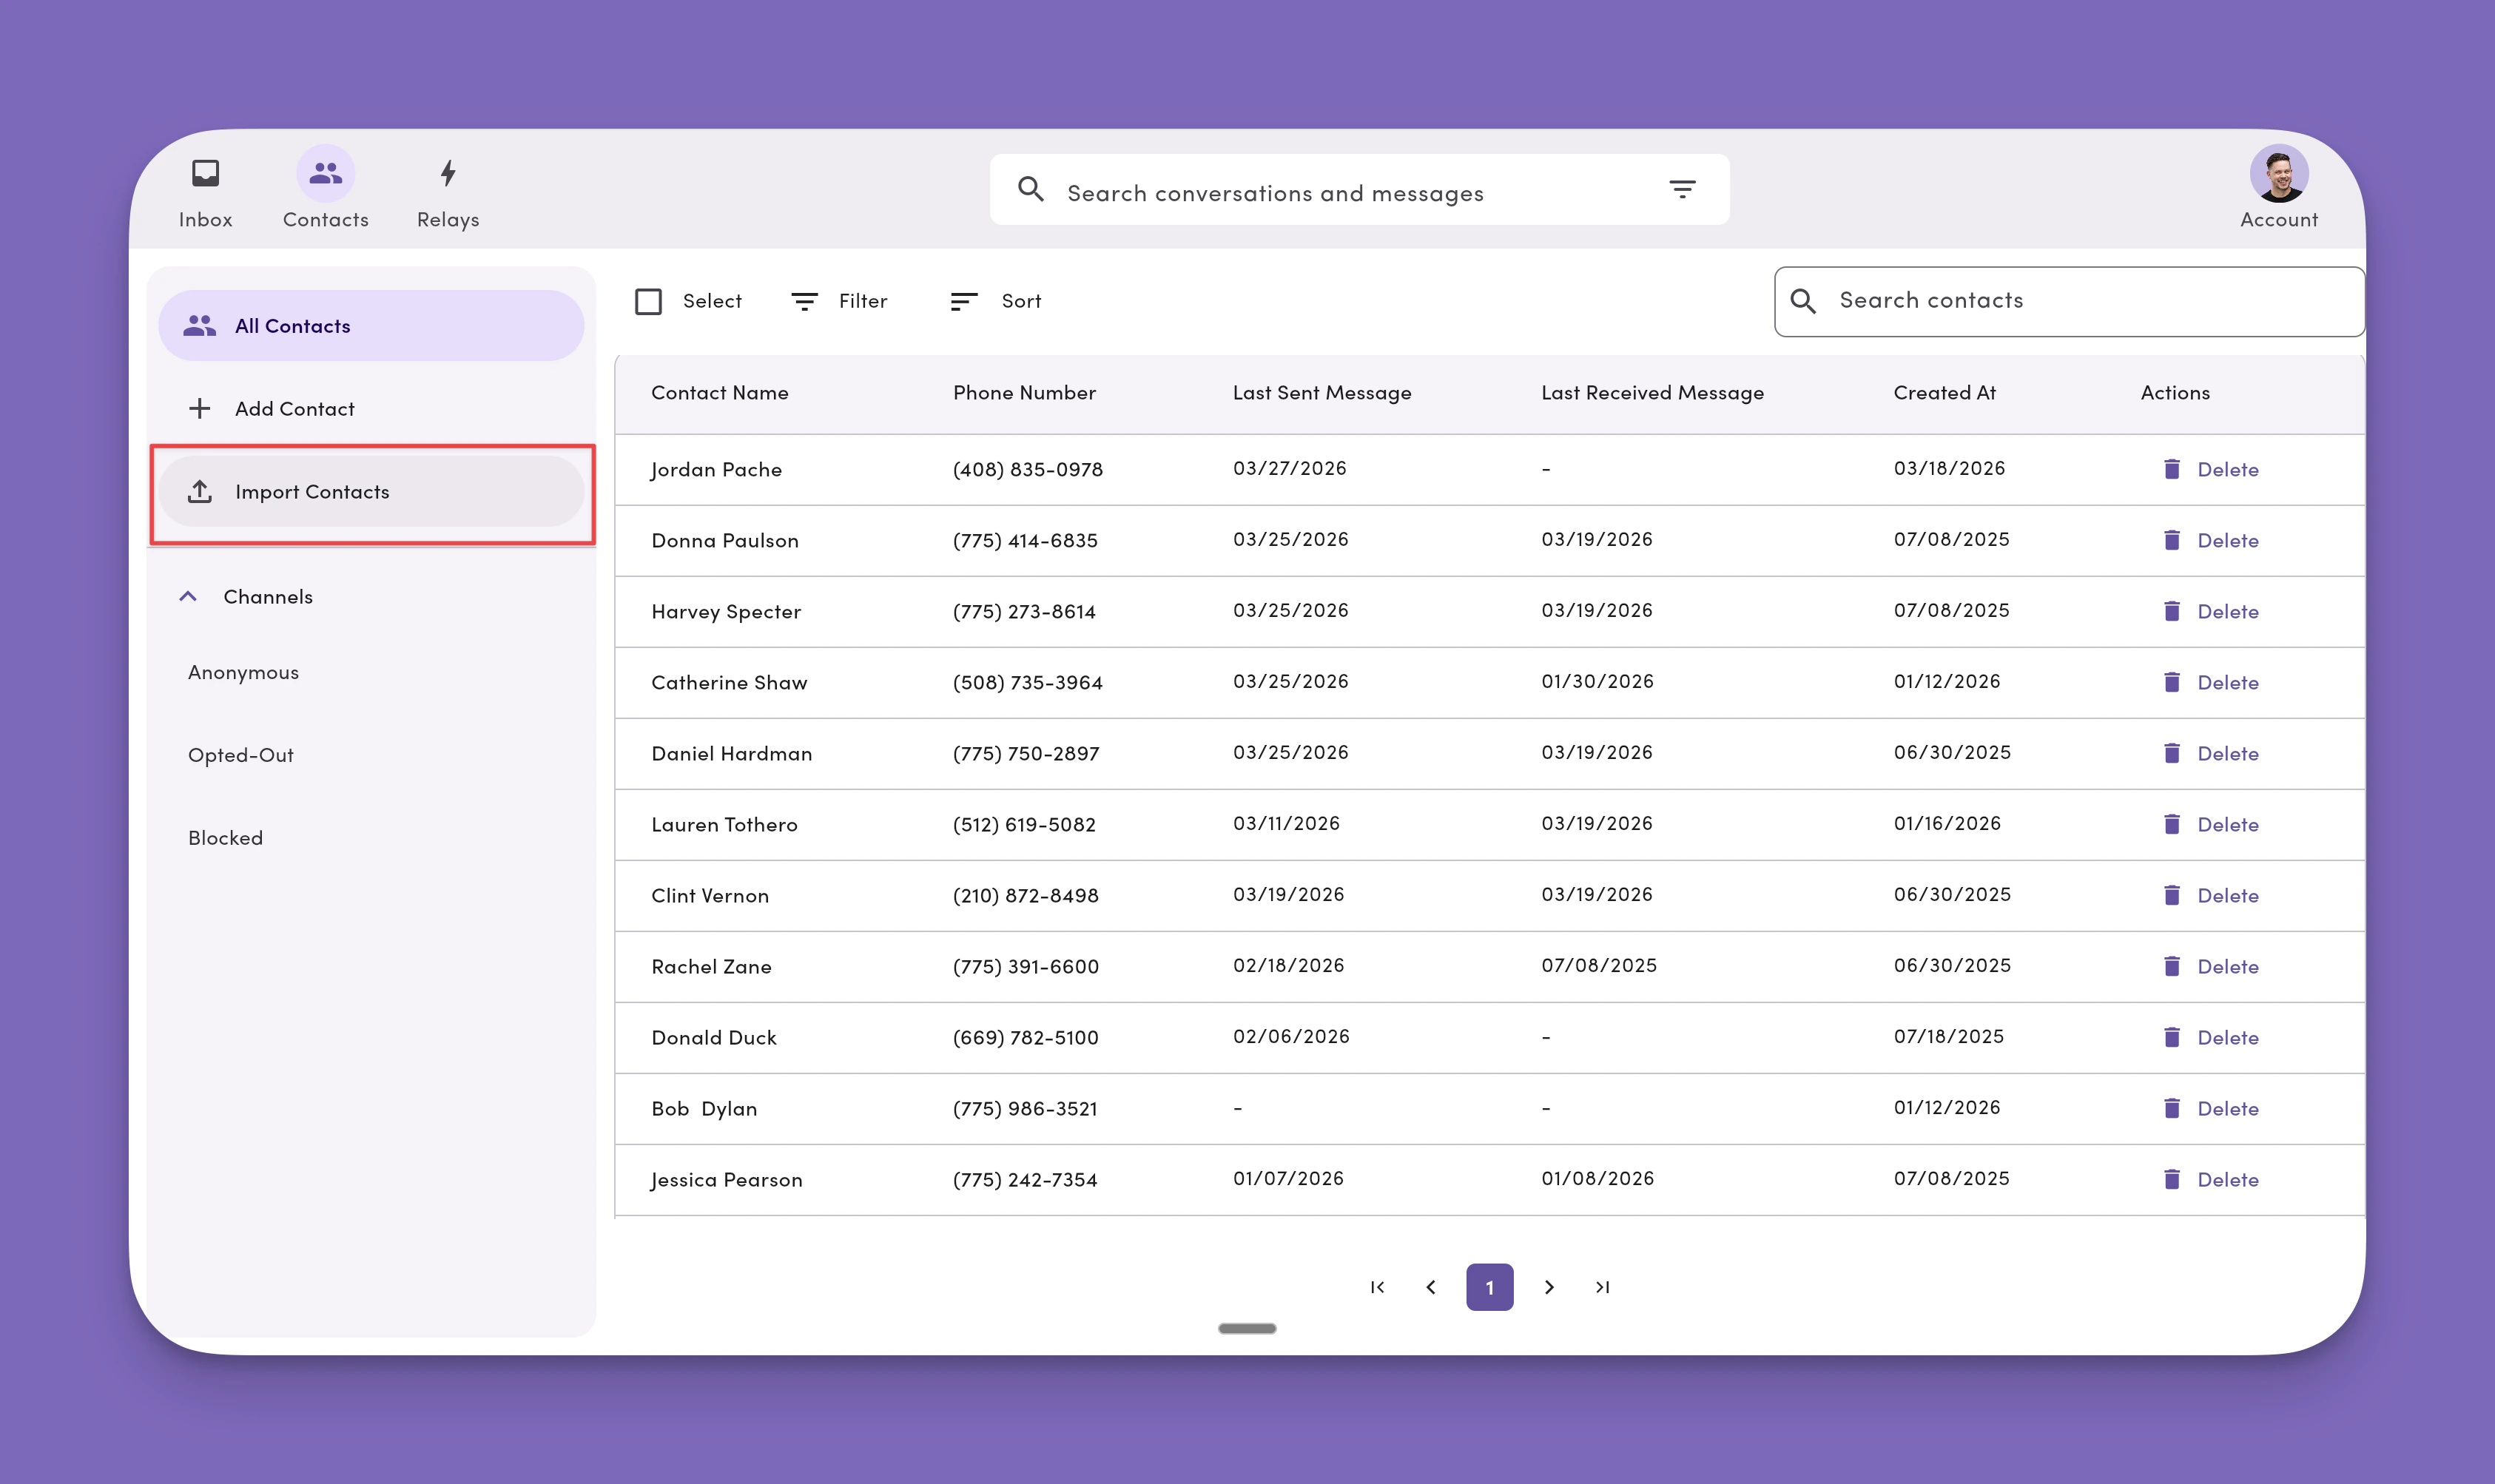
Task: Delete Rachel Zane contact
Action: pyautogui.click(x=2211, y=967)
